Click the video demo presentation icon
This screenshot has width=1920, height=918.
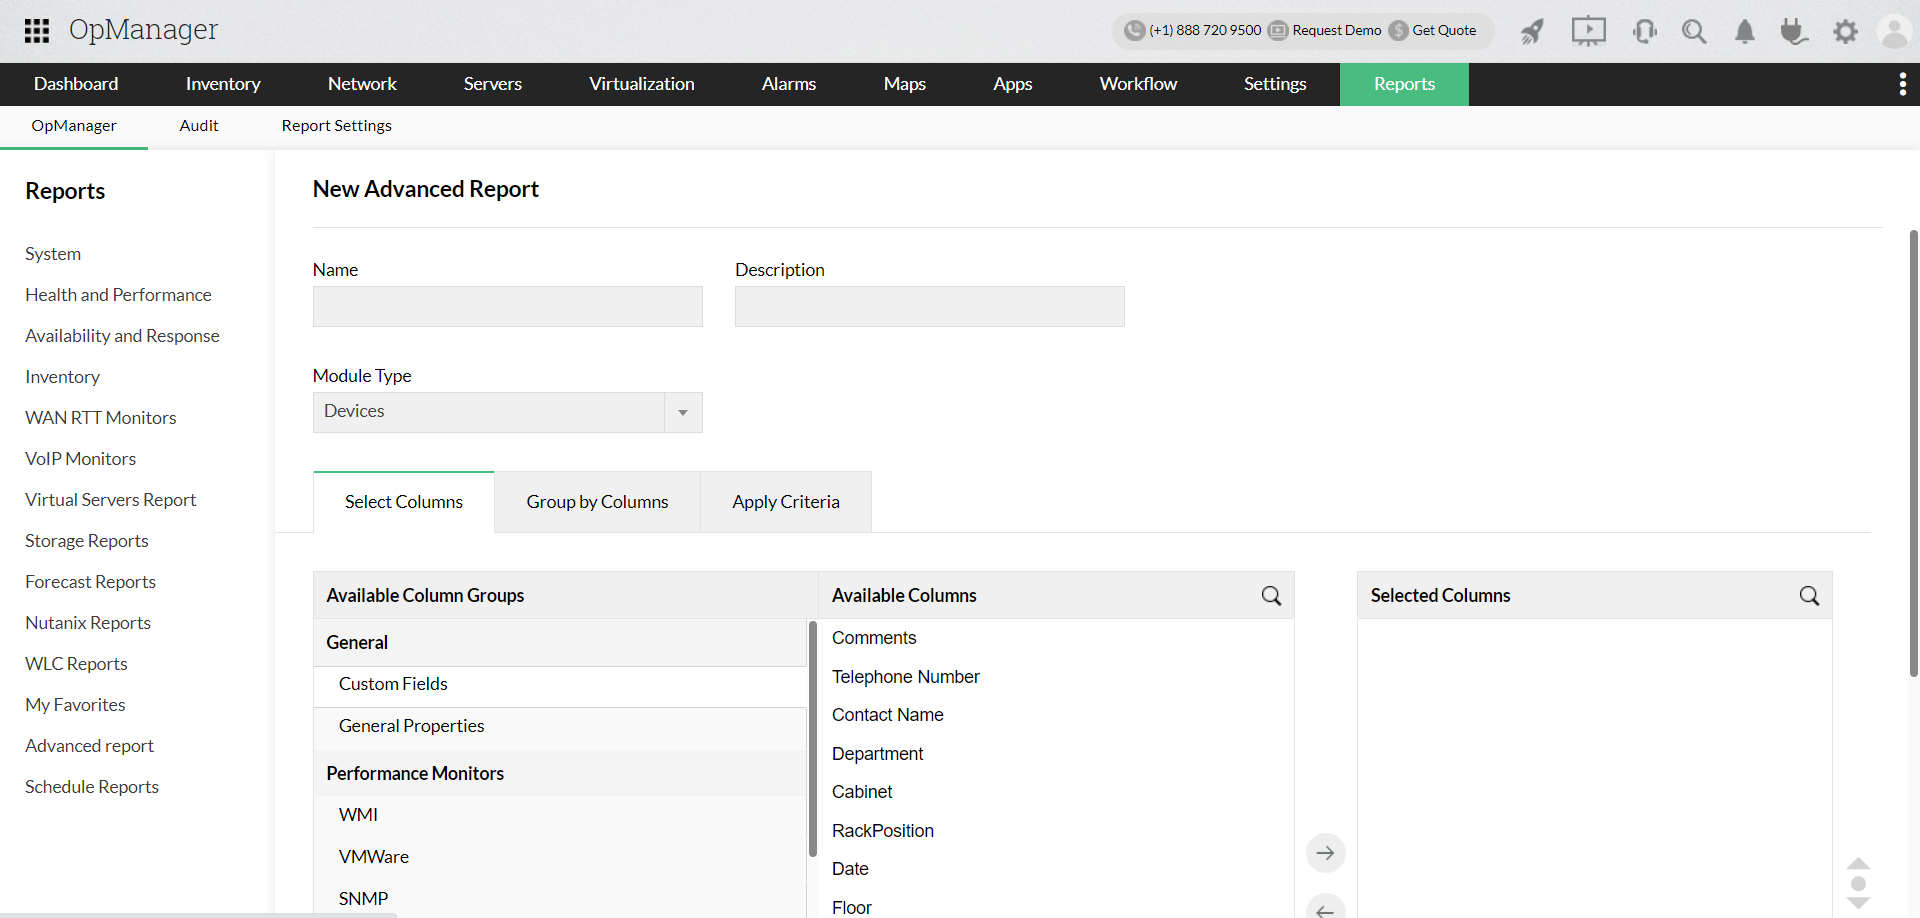click(1588, 31)
